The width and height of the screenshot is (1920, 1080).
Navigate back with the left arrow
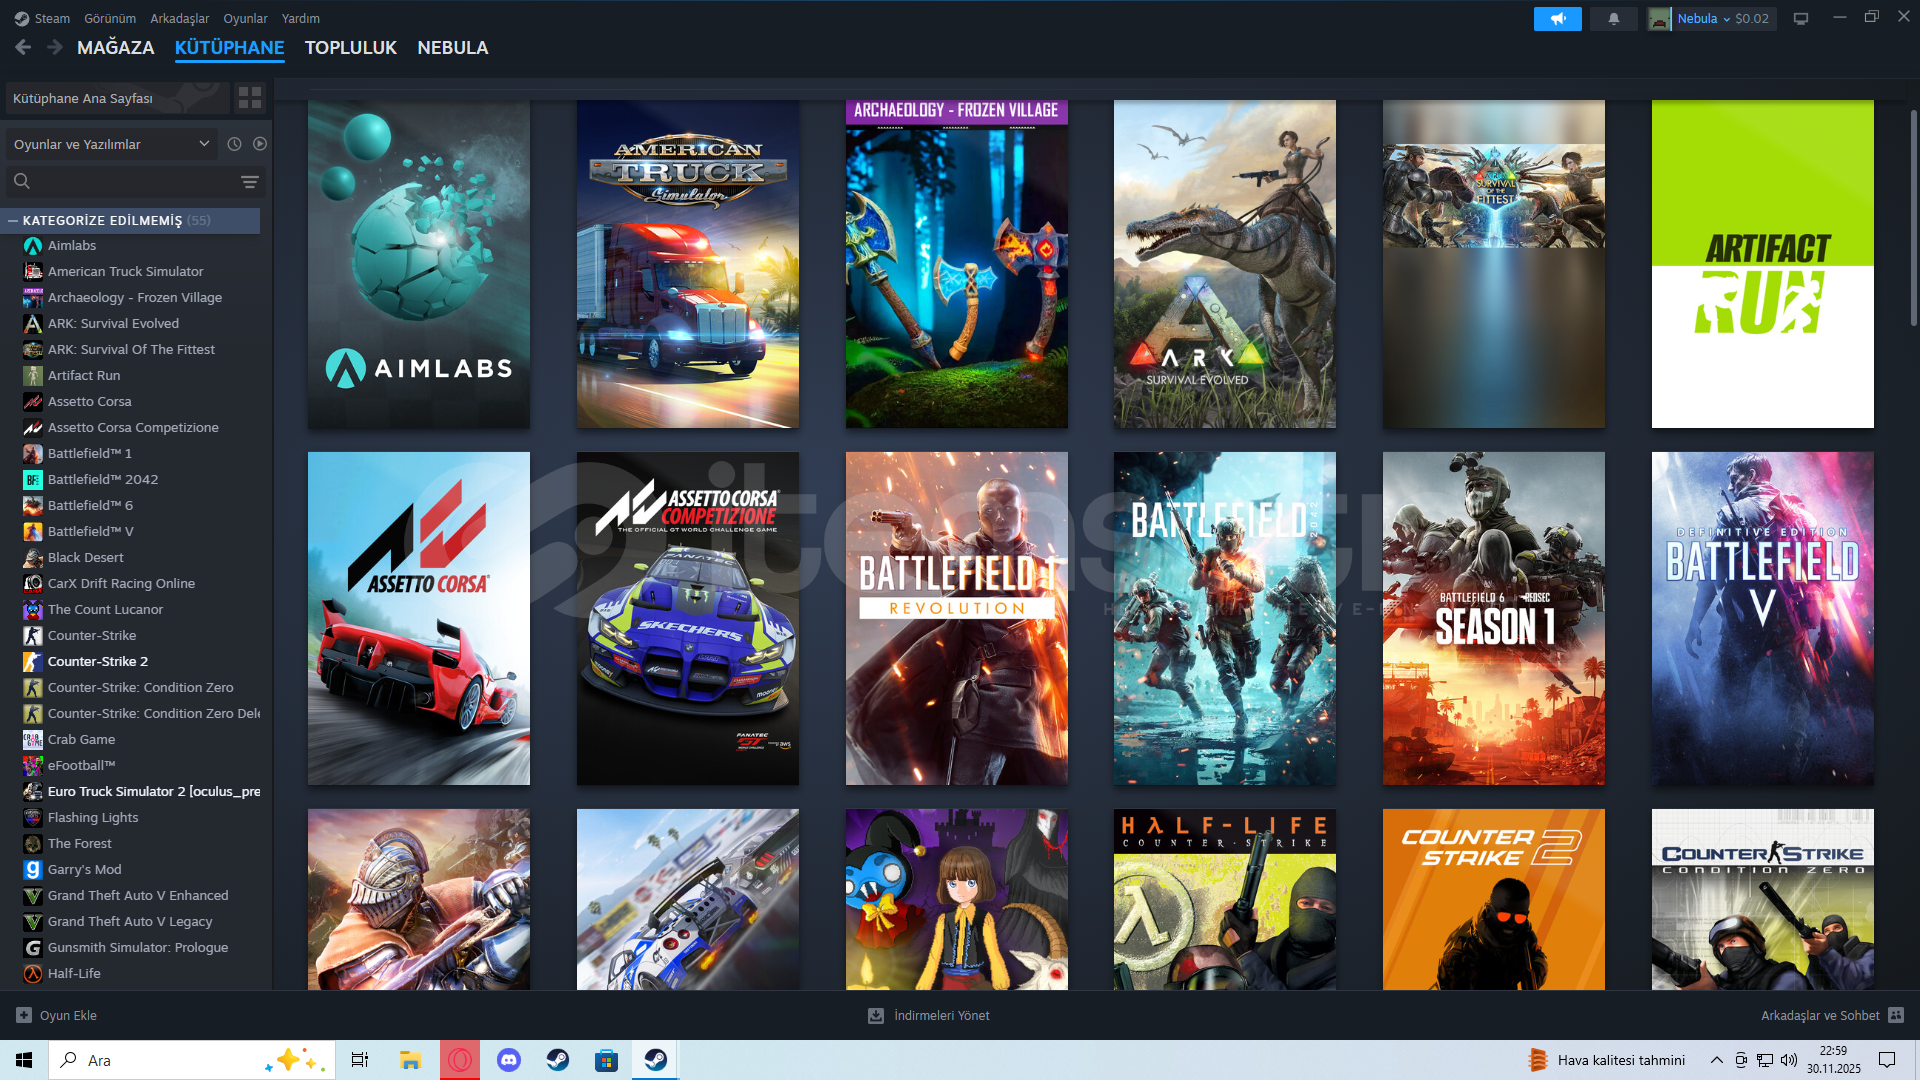(x=24, y=47)
